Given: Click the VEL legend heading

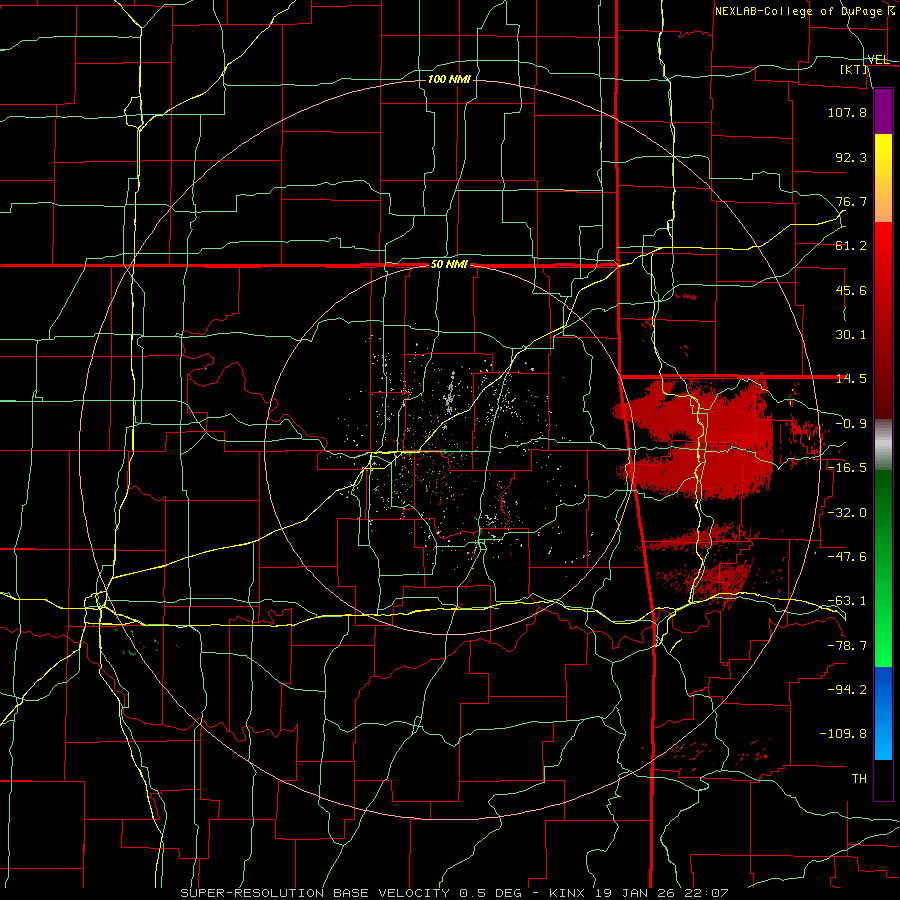Looking at the screenshot, I should point(878,60).
